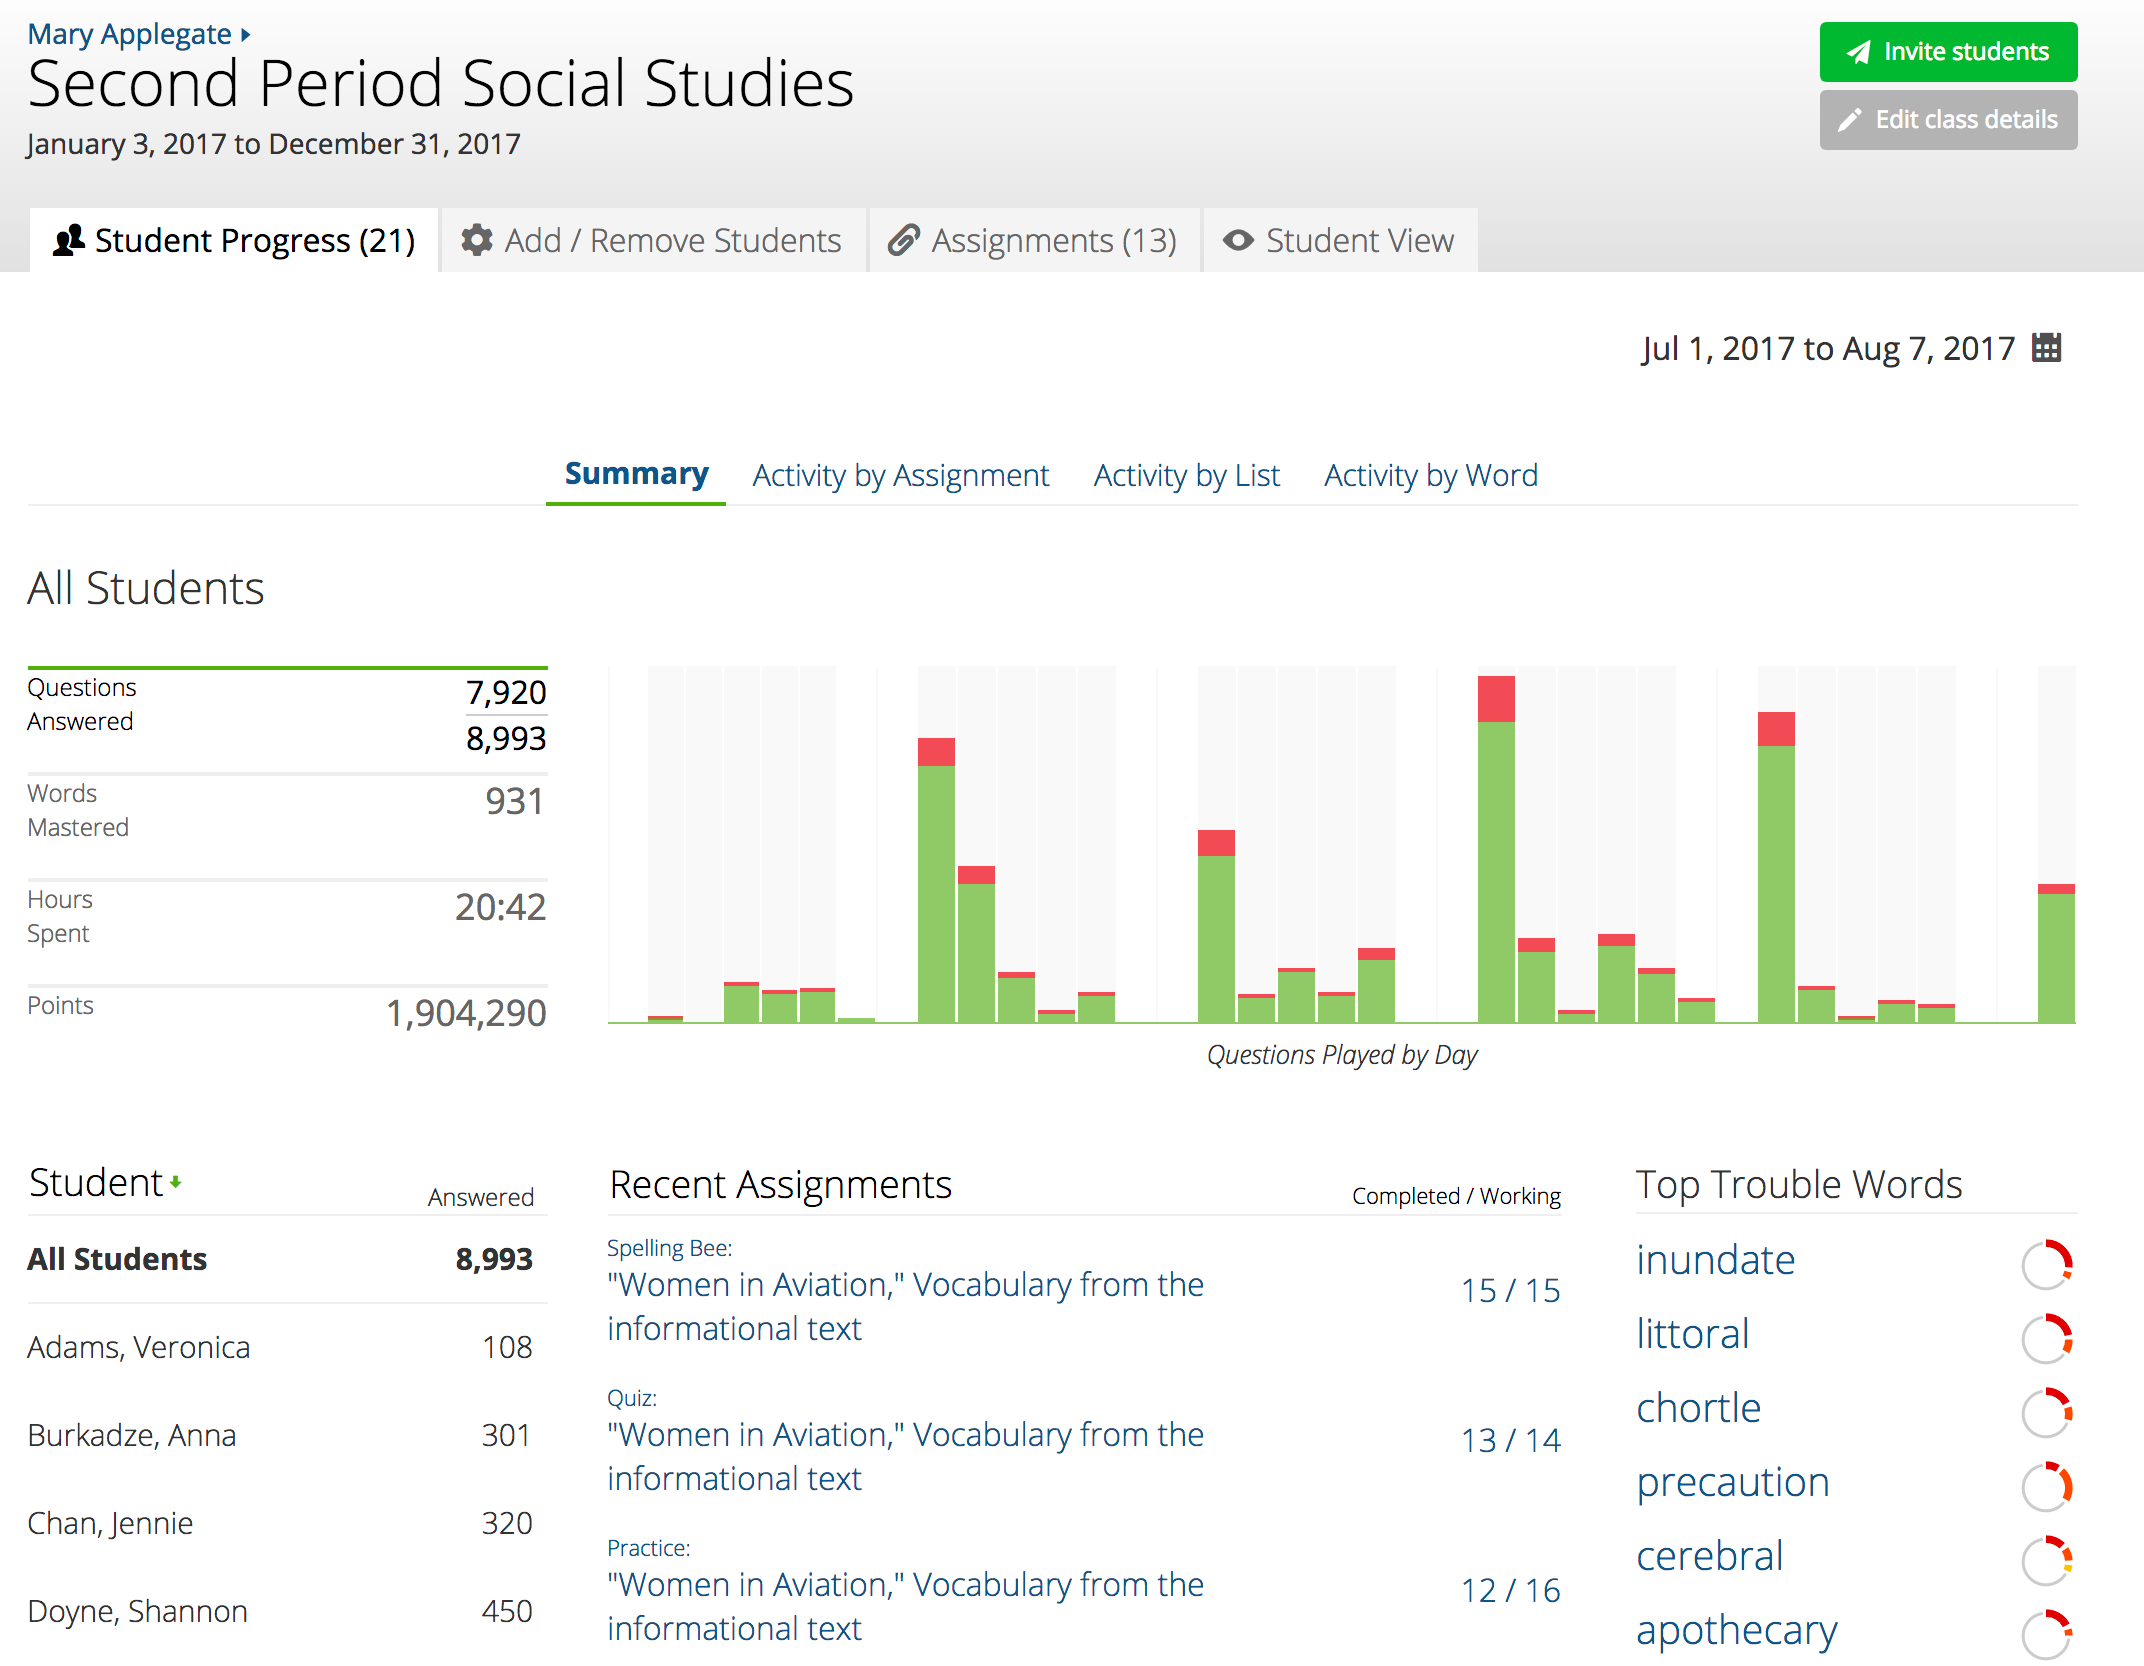The height and width of the screenshot is (1666, 2144).
Task: Click the Edit class details button
Action: coord(1947,120)
